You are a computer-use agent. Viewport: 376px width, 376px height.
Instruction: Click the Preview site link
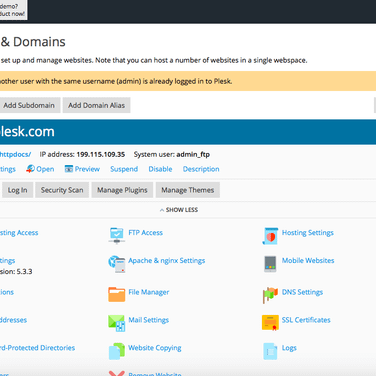(87, 169)
